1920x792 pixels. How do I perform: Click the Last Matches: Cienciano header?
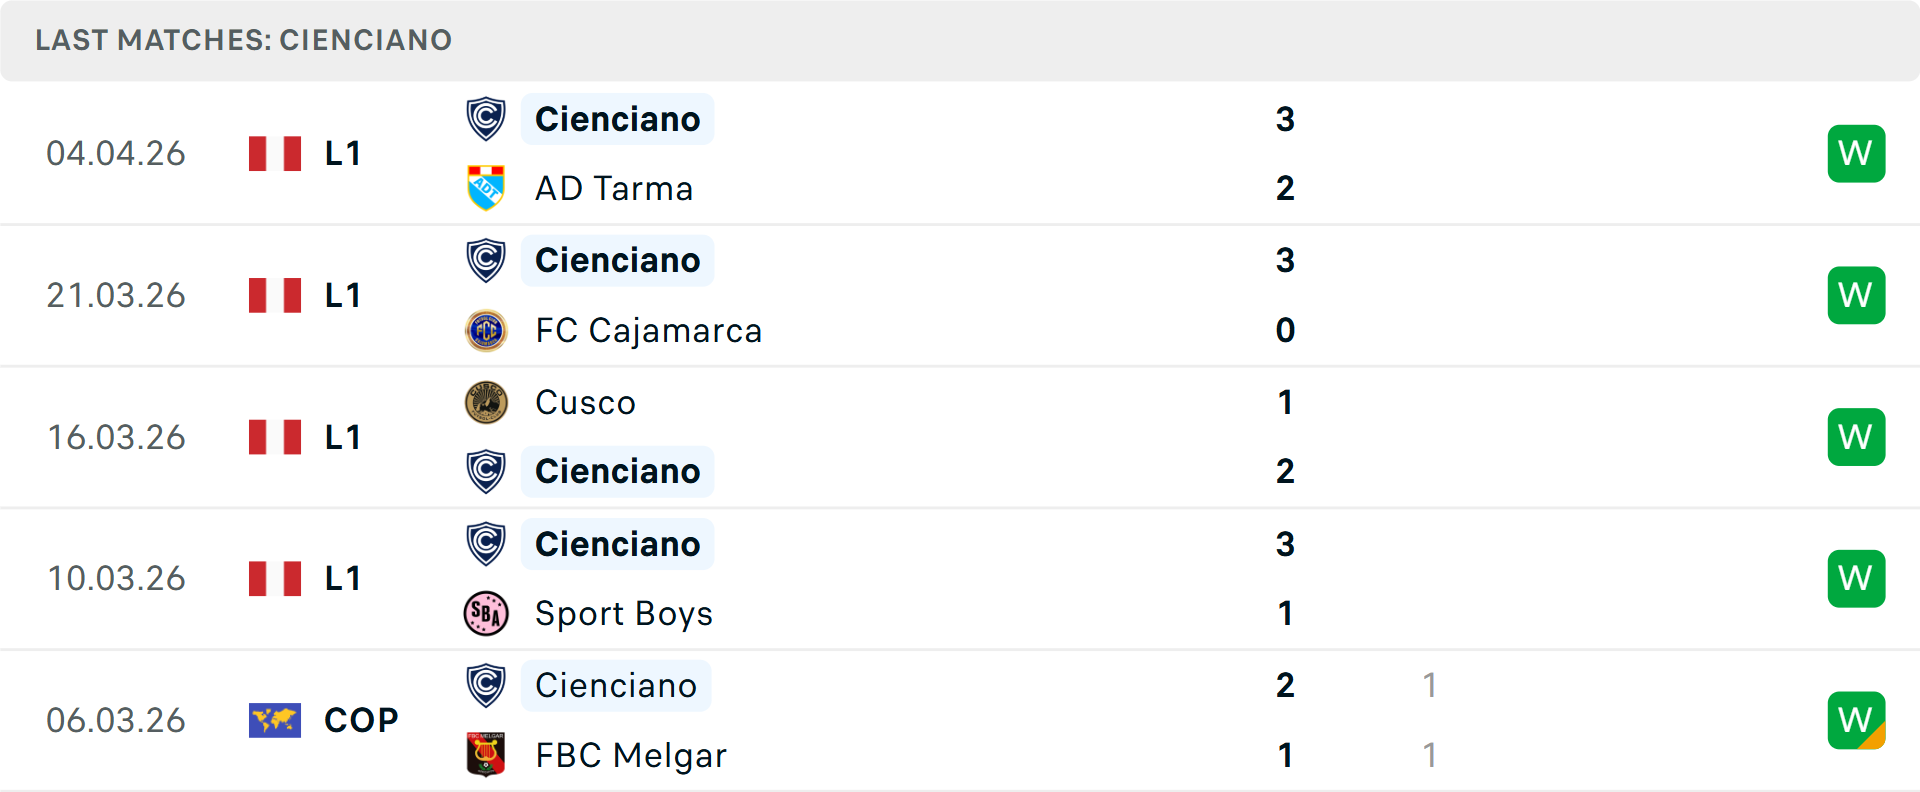(x=243, y=40)
